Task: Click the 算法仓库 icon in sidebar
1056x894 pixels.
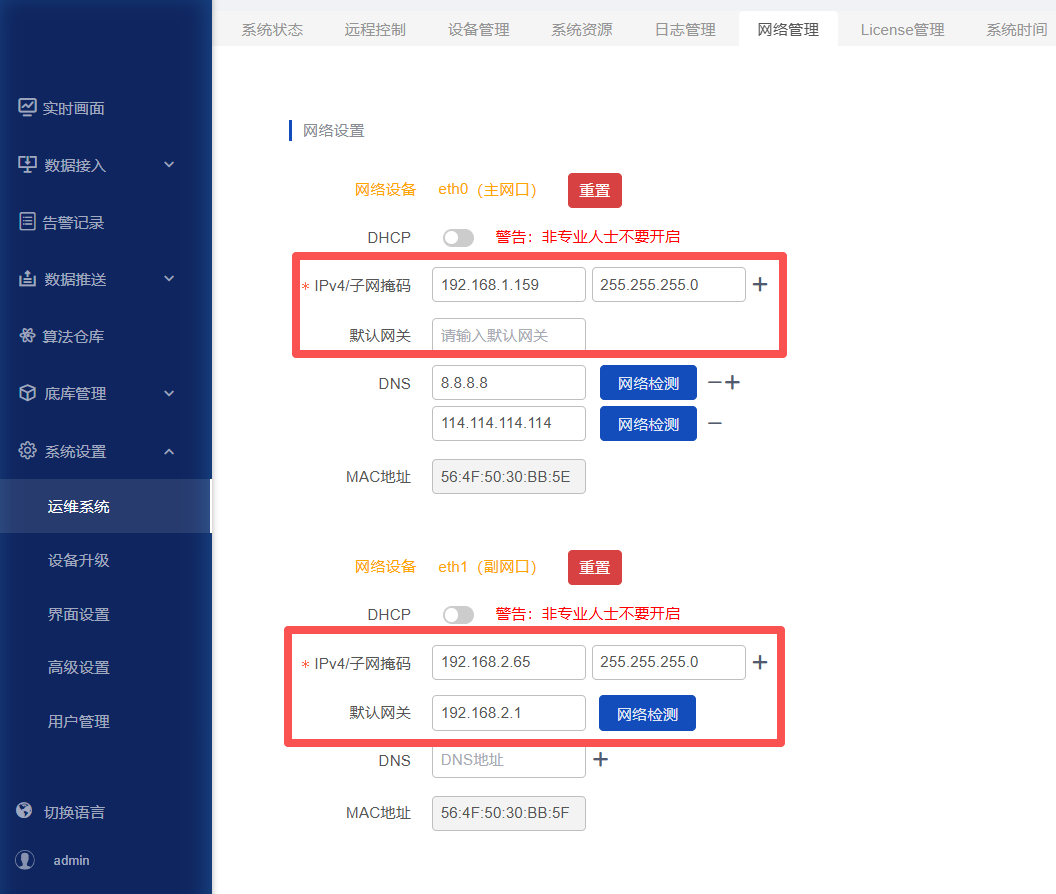Action: tap(27, 336)
